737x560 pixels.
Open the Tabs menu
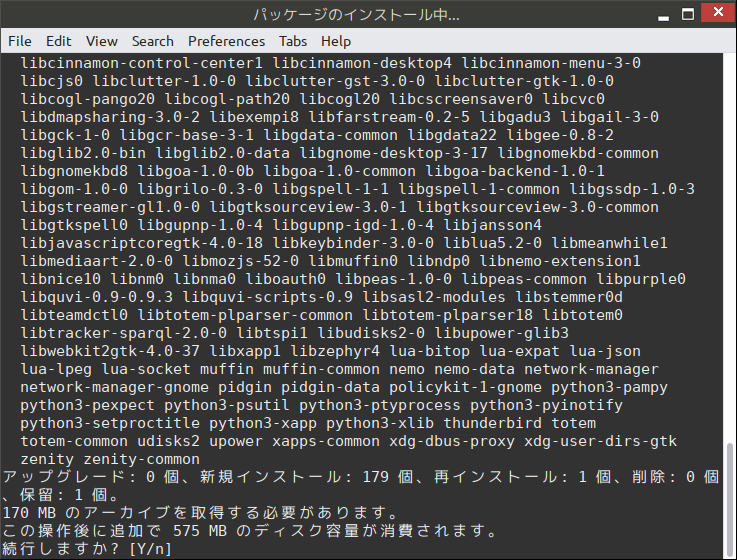[x=293, y=41]
